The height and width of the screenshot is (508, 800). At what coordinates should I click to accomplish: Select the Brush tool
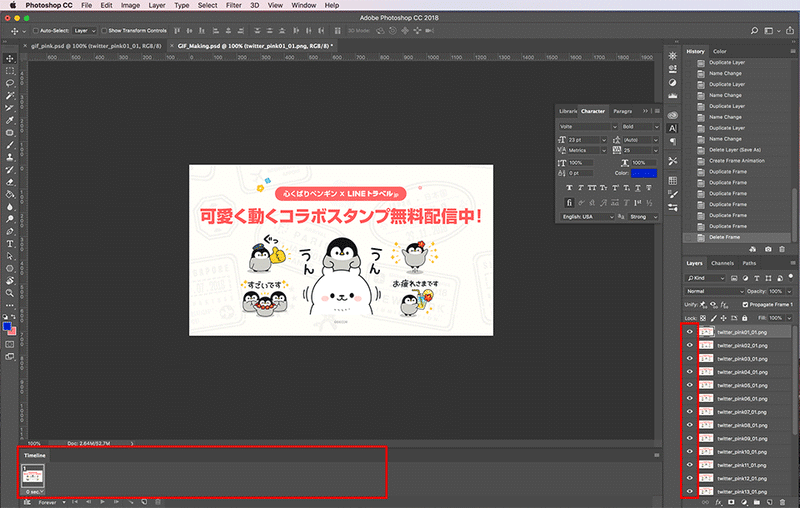pyautogui.click(x=10, y=145)
